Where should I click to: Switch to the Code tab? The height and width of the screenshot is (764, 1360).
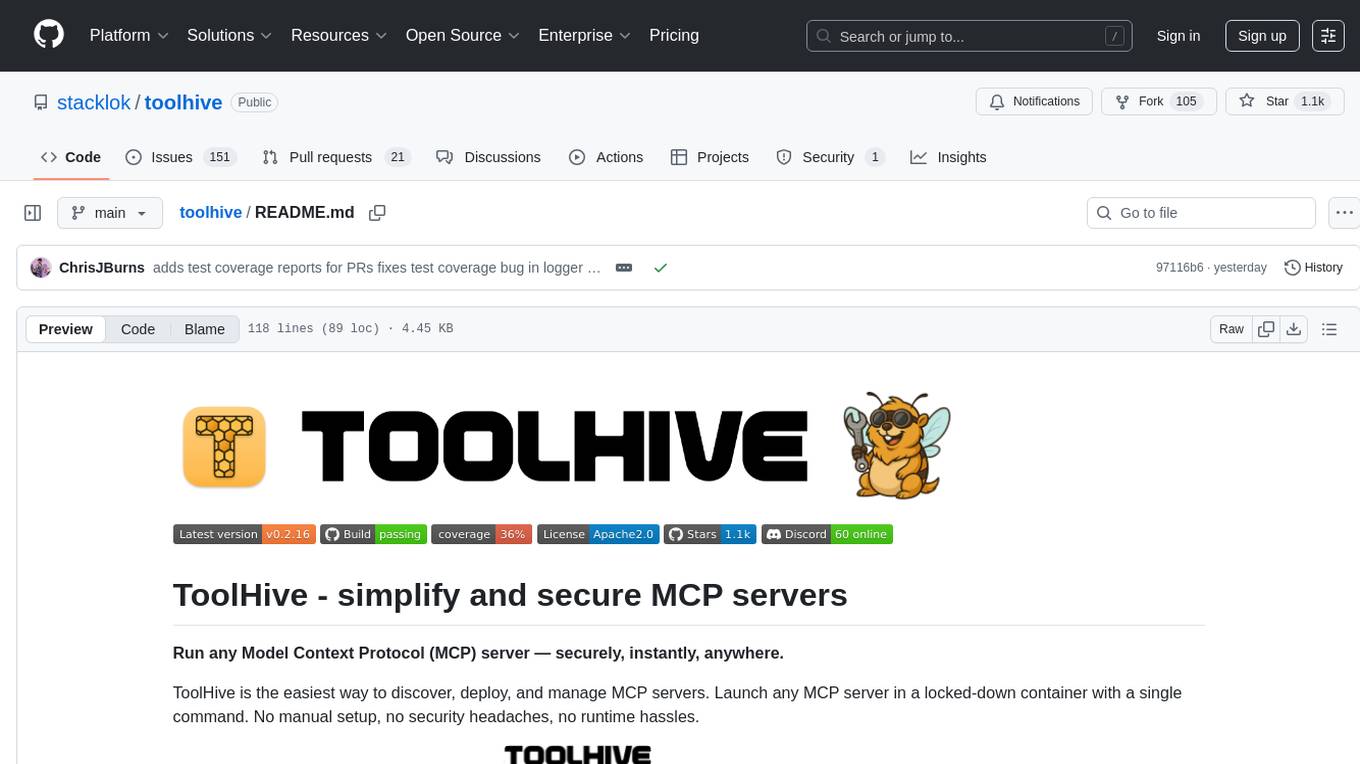[71, 157]
